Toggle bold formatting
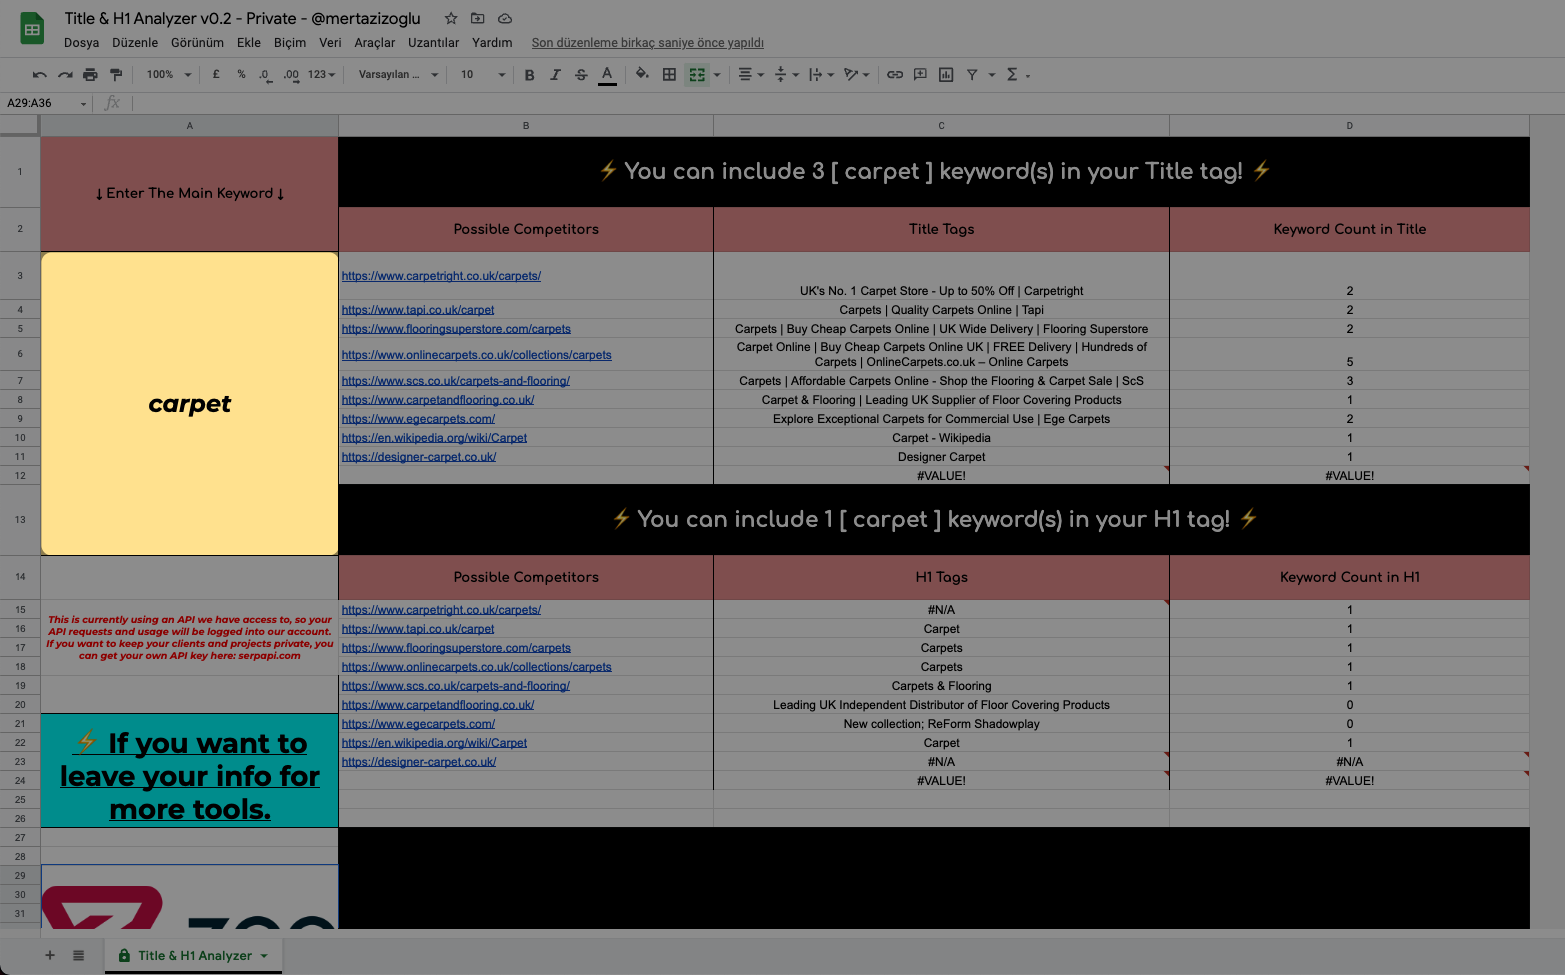Image resolution: width=1565 pixels, height=975 pixels. point(529,75)
